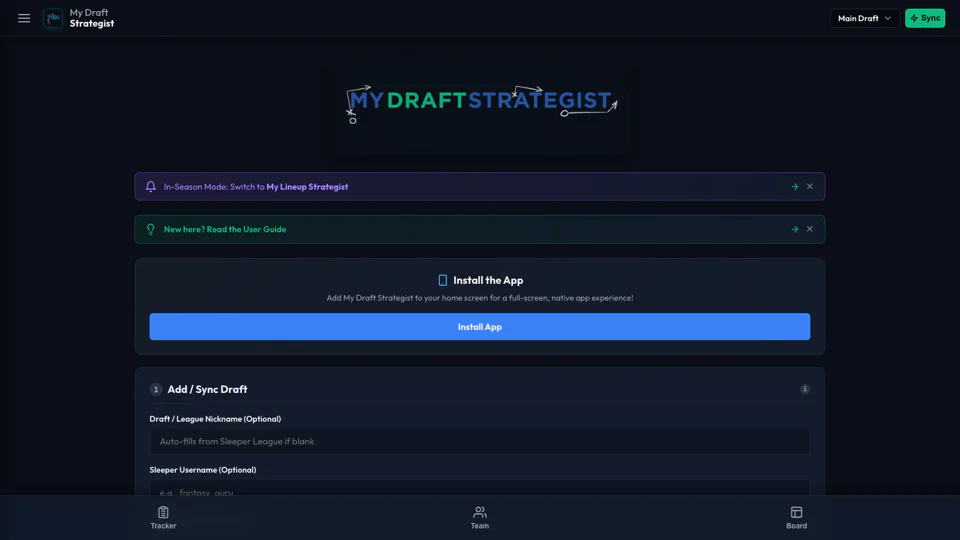Follow the In-Season Mode banner arrow
Image resolution: width=960 pixels, height=540 pixels.
tap(795, 187)
